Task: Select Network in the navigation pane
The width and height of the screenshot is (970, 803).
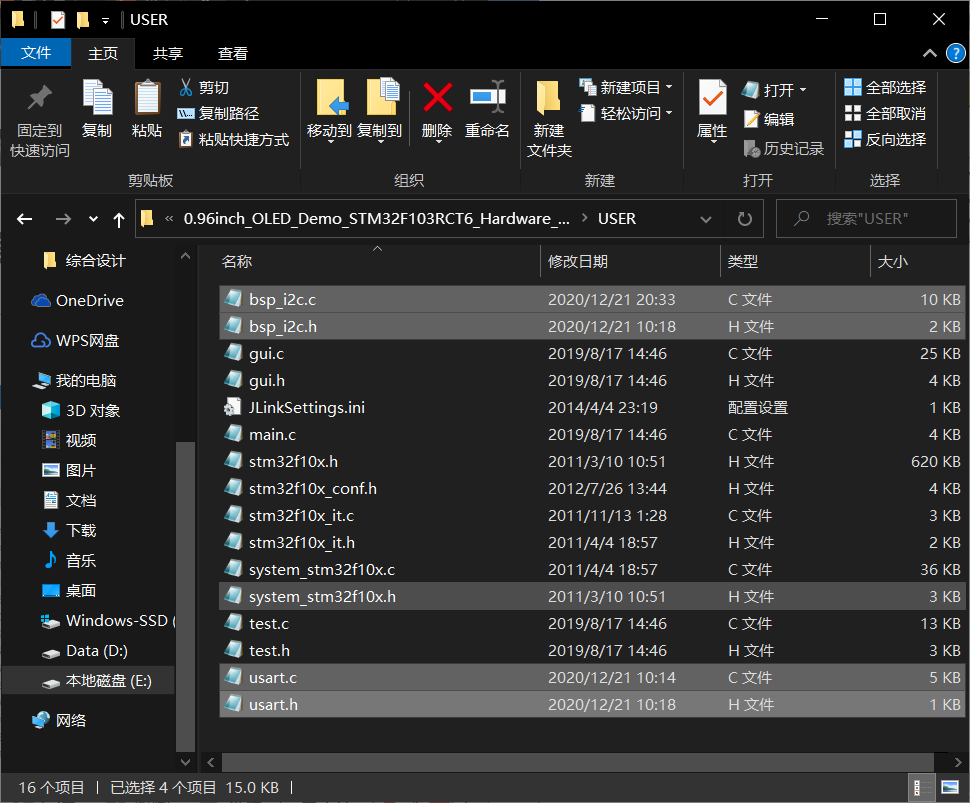Action: [x=59, y=720]
